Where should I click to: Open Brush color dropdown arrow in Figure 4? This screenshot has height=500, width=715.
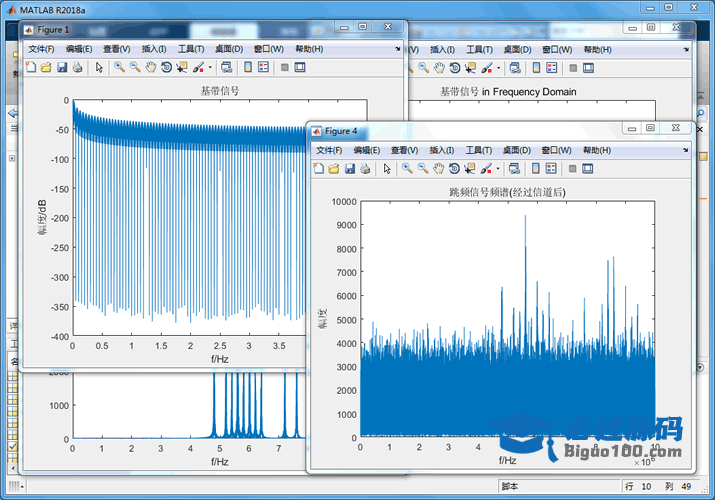click(x=498, y=169)
